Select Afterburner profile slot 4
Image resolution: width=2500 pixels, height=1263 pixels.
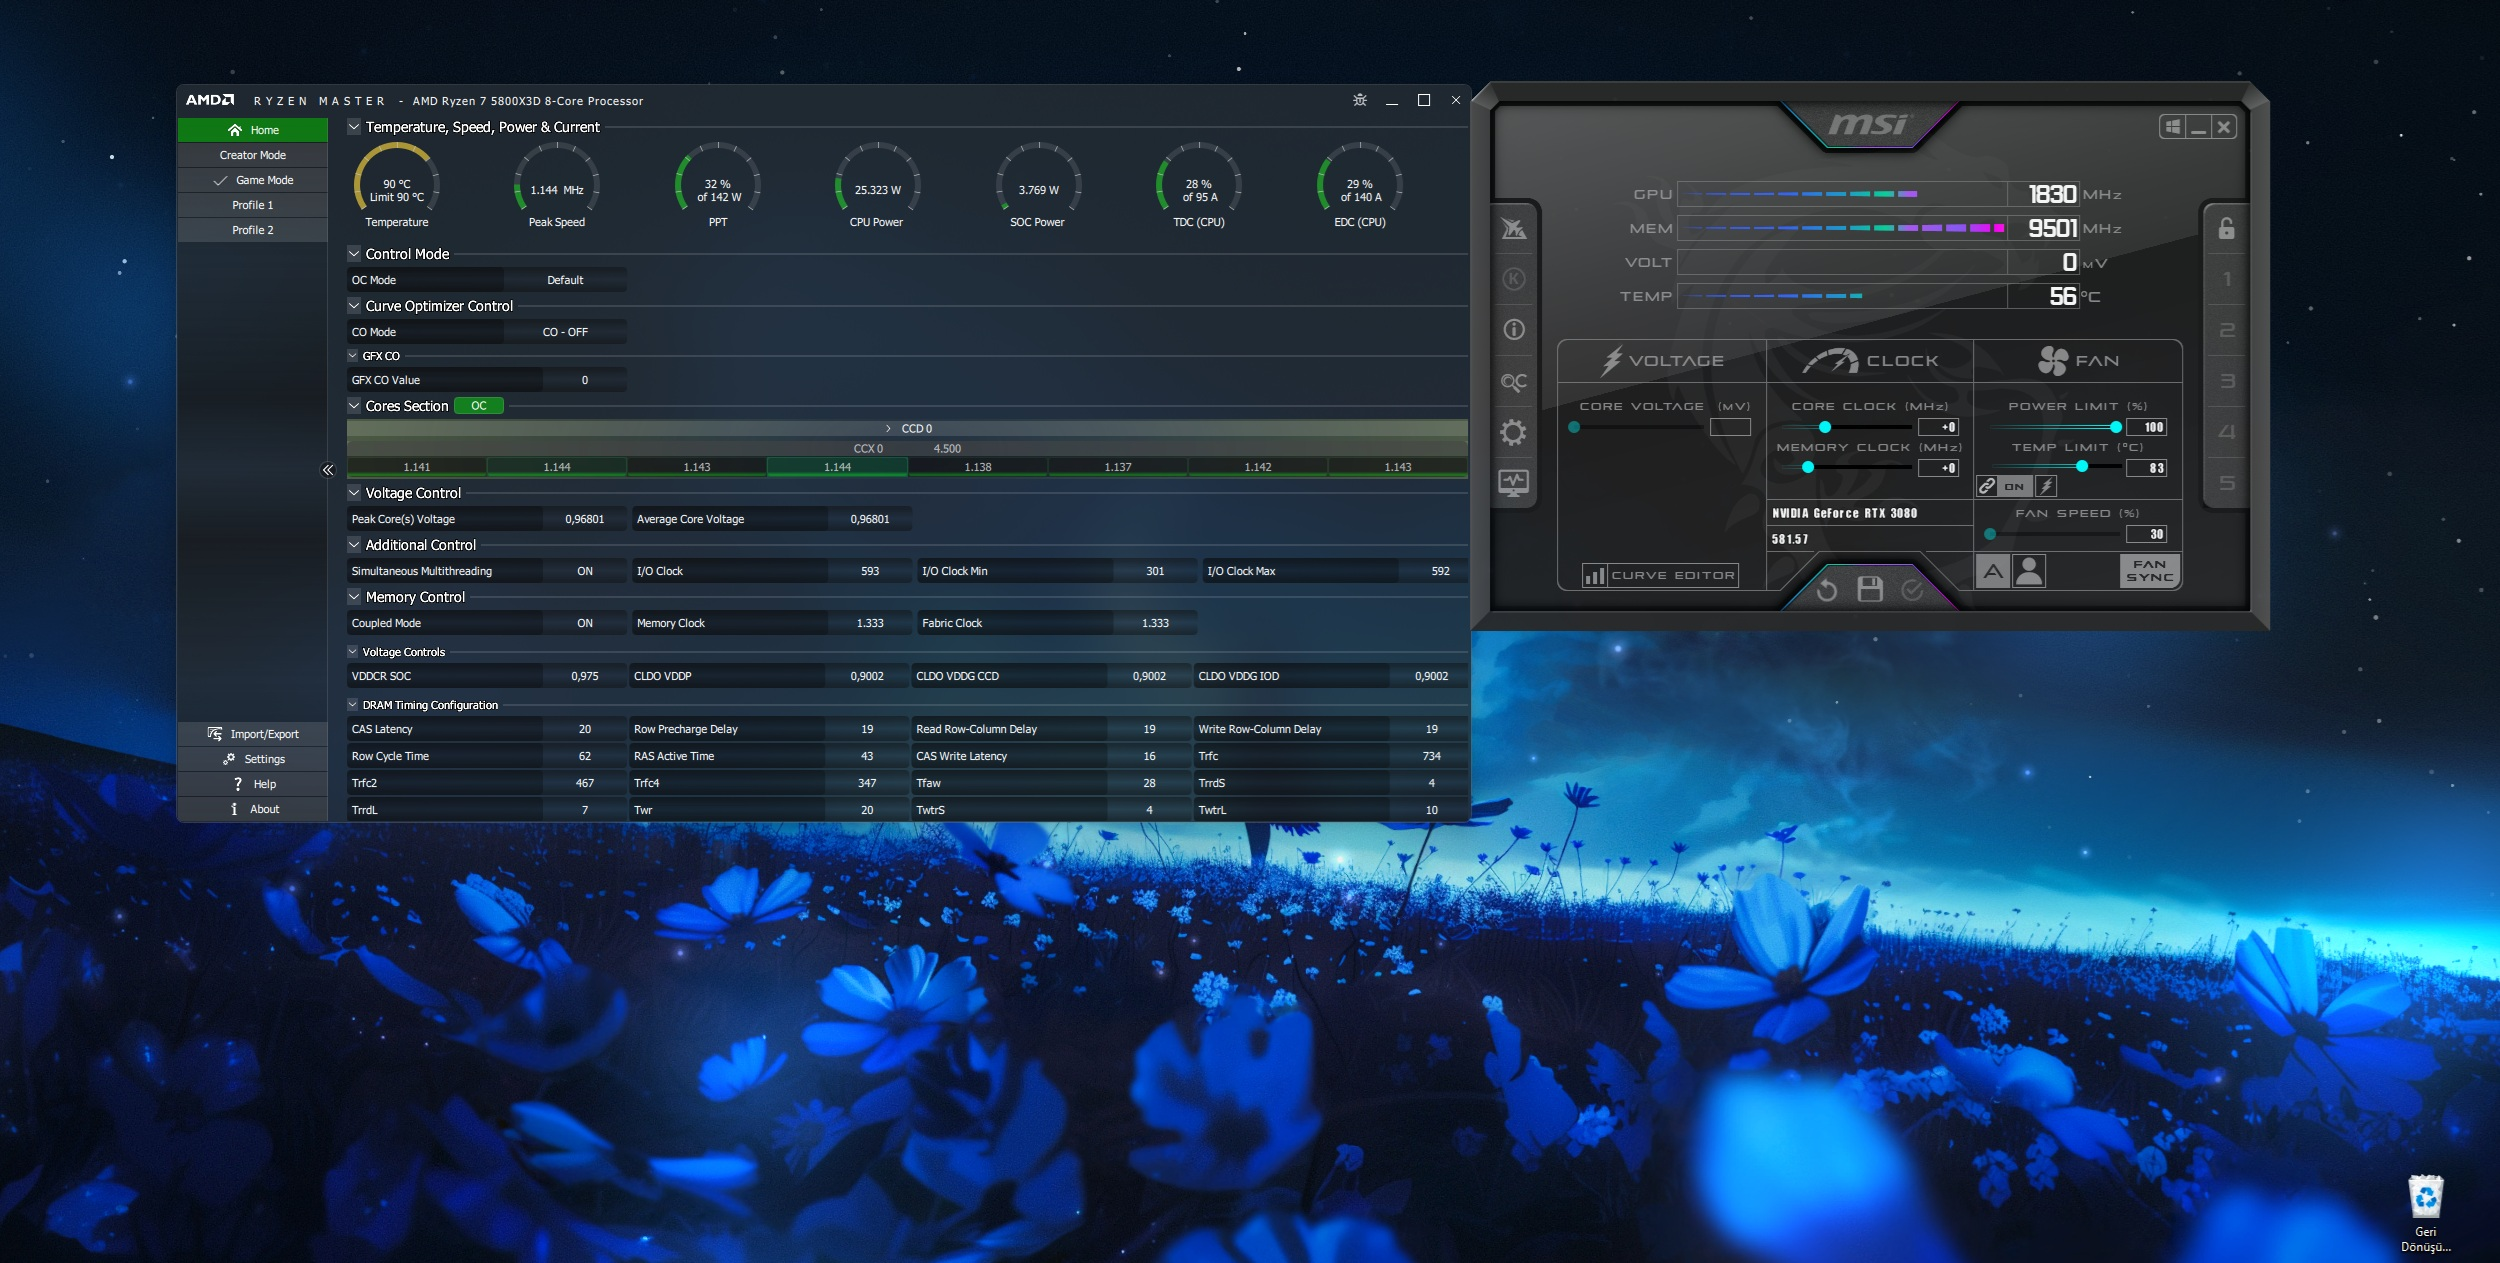click(2226, 432)
